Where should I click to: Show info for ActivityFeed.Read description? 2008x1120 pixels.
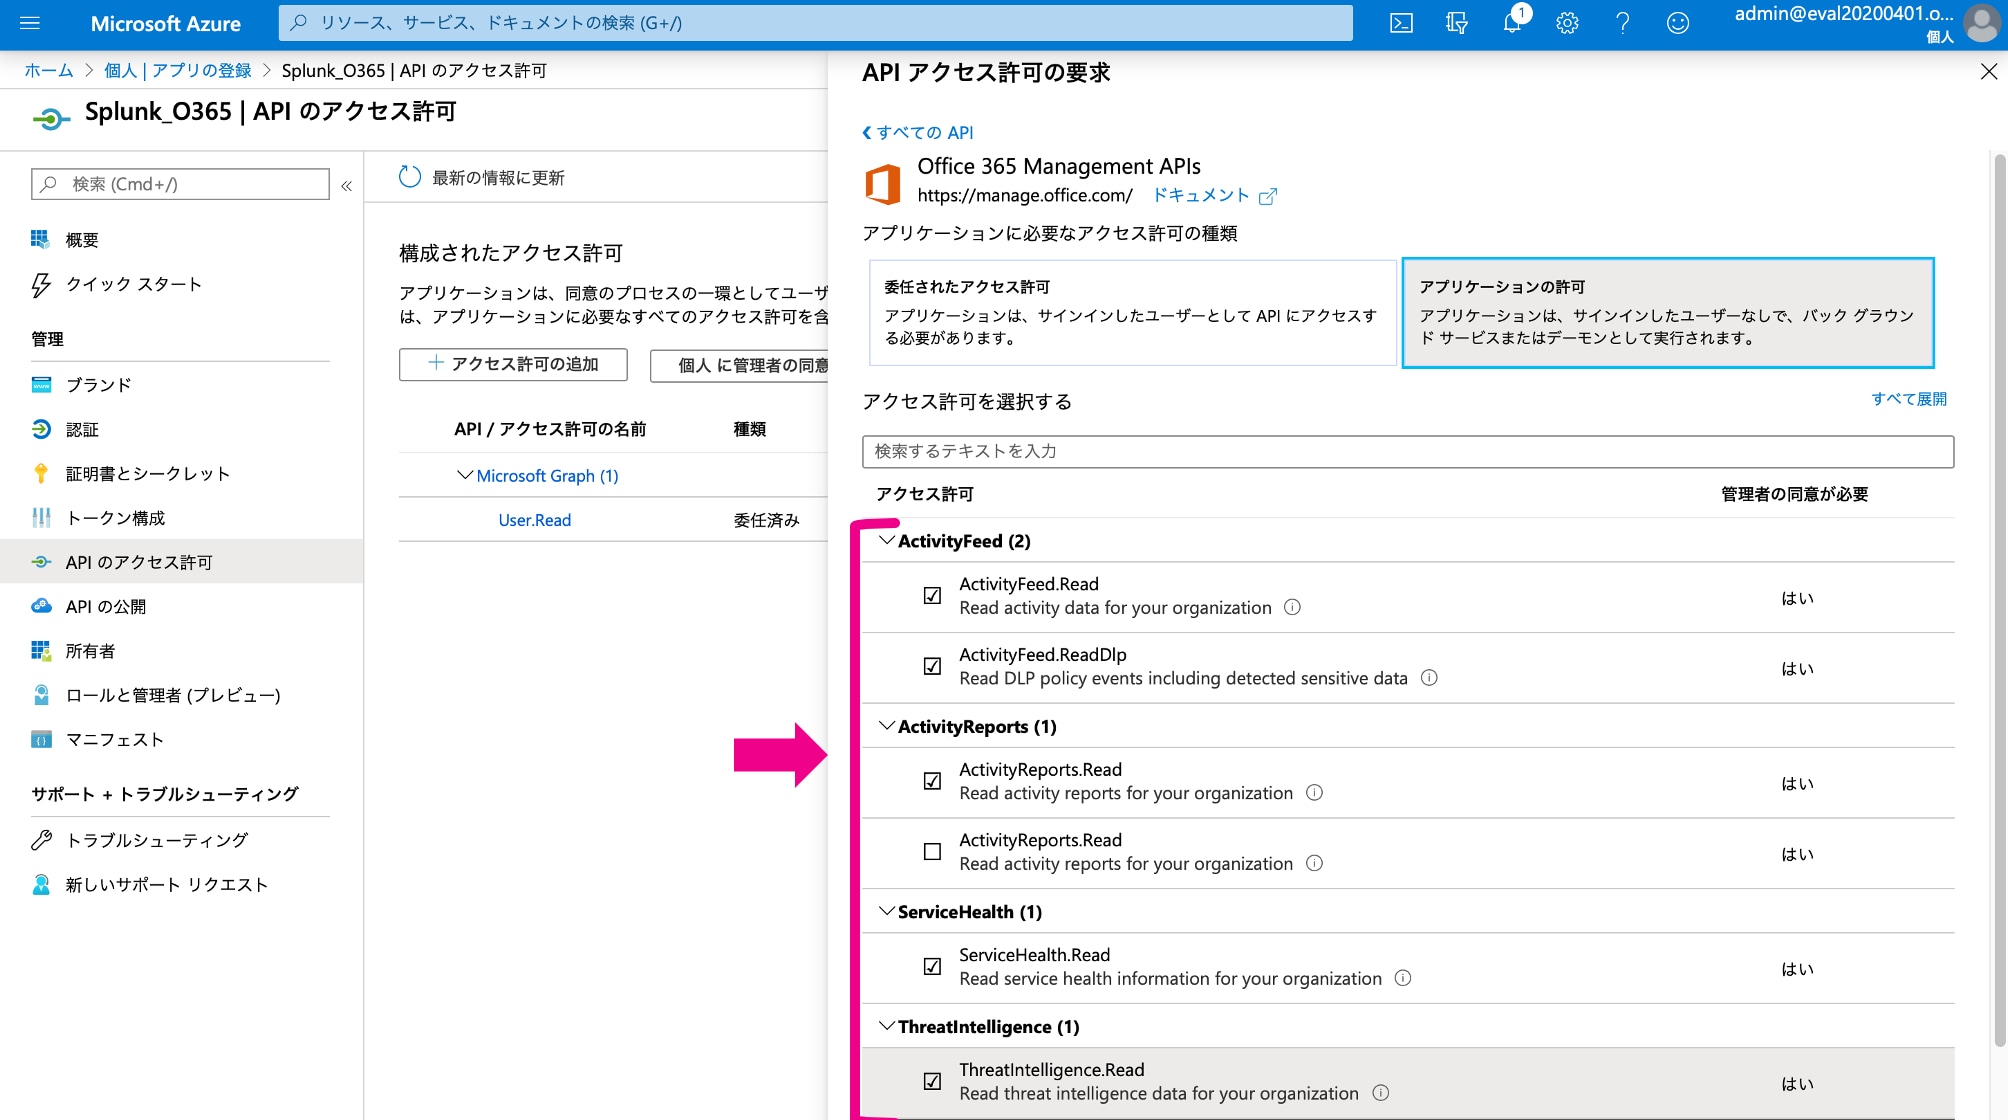1292,607
